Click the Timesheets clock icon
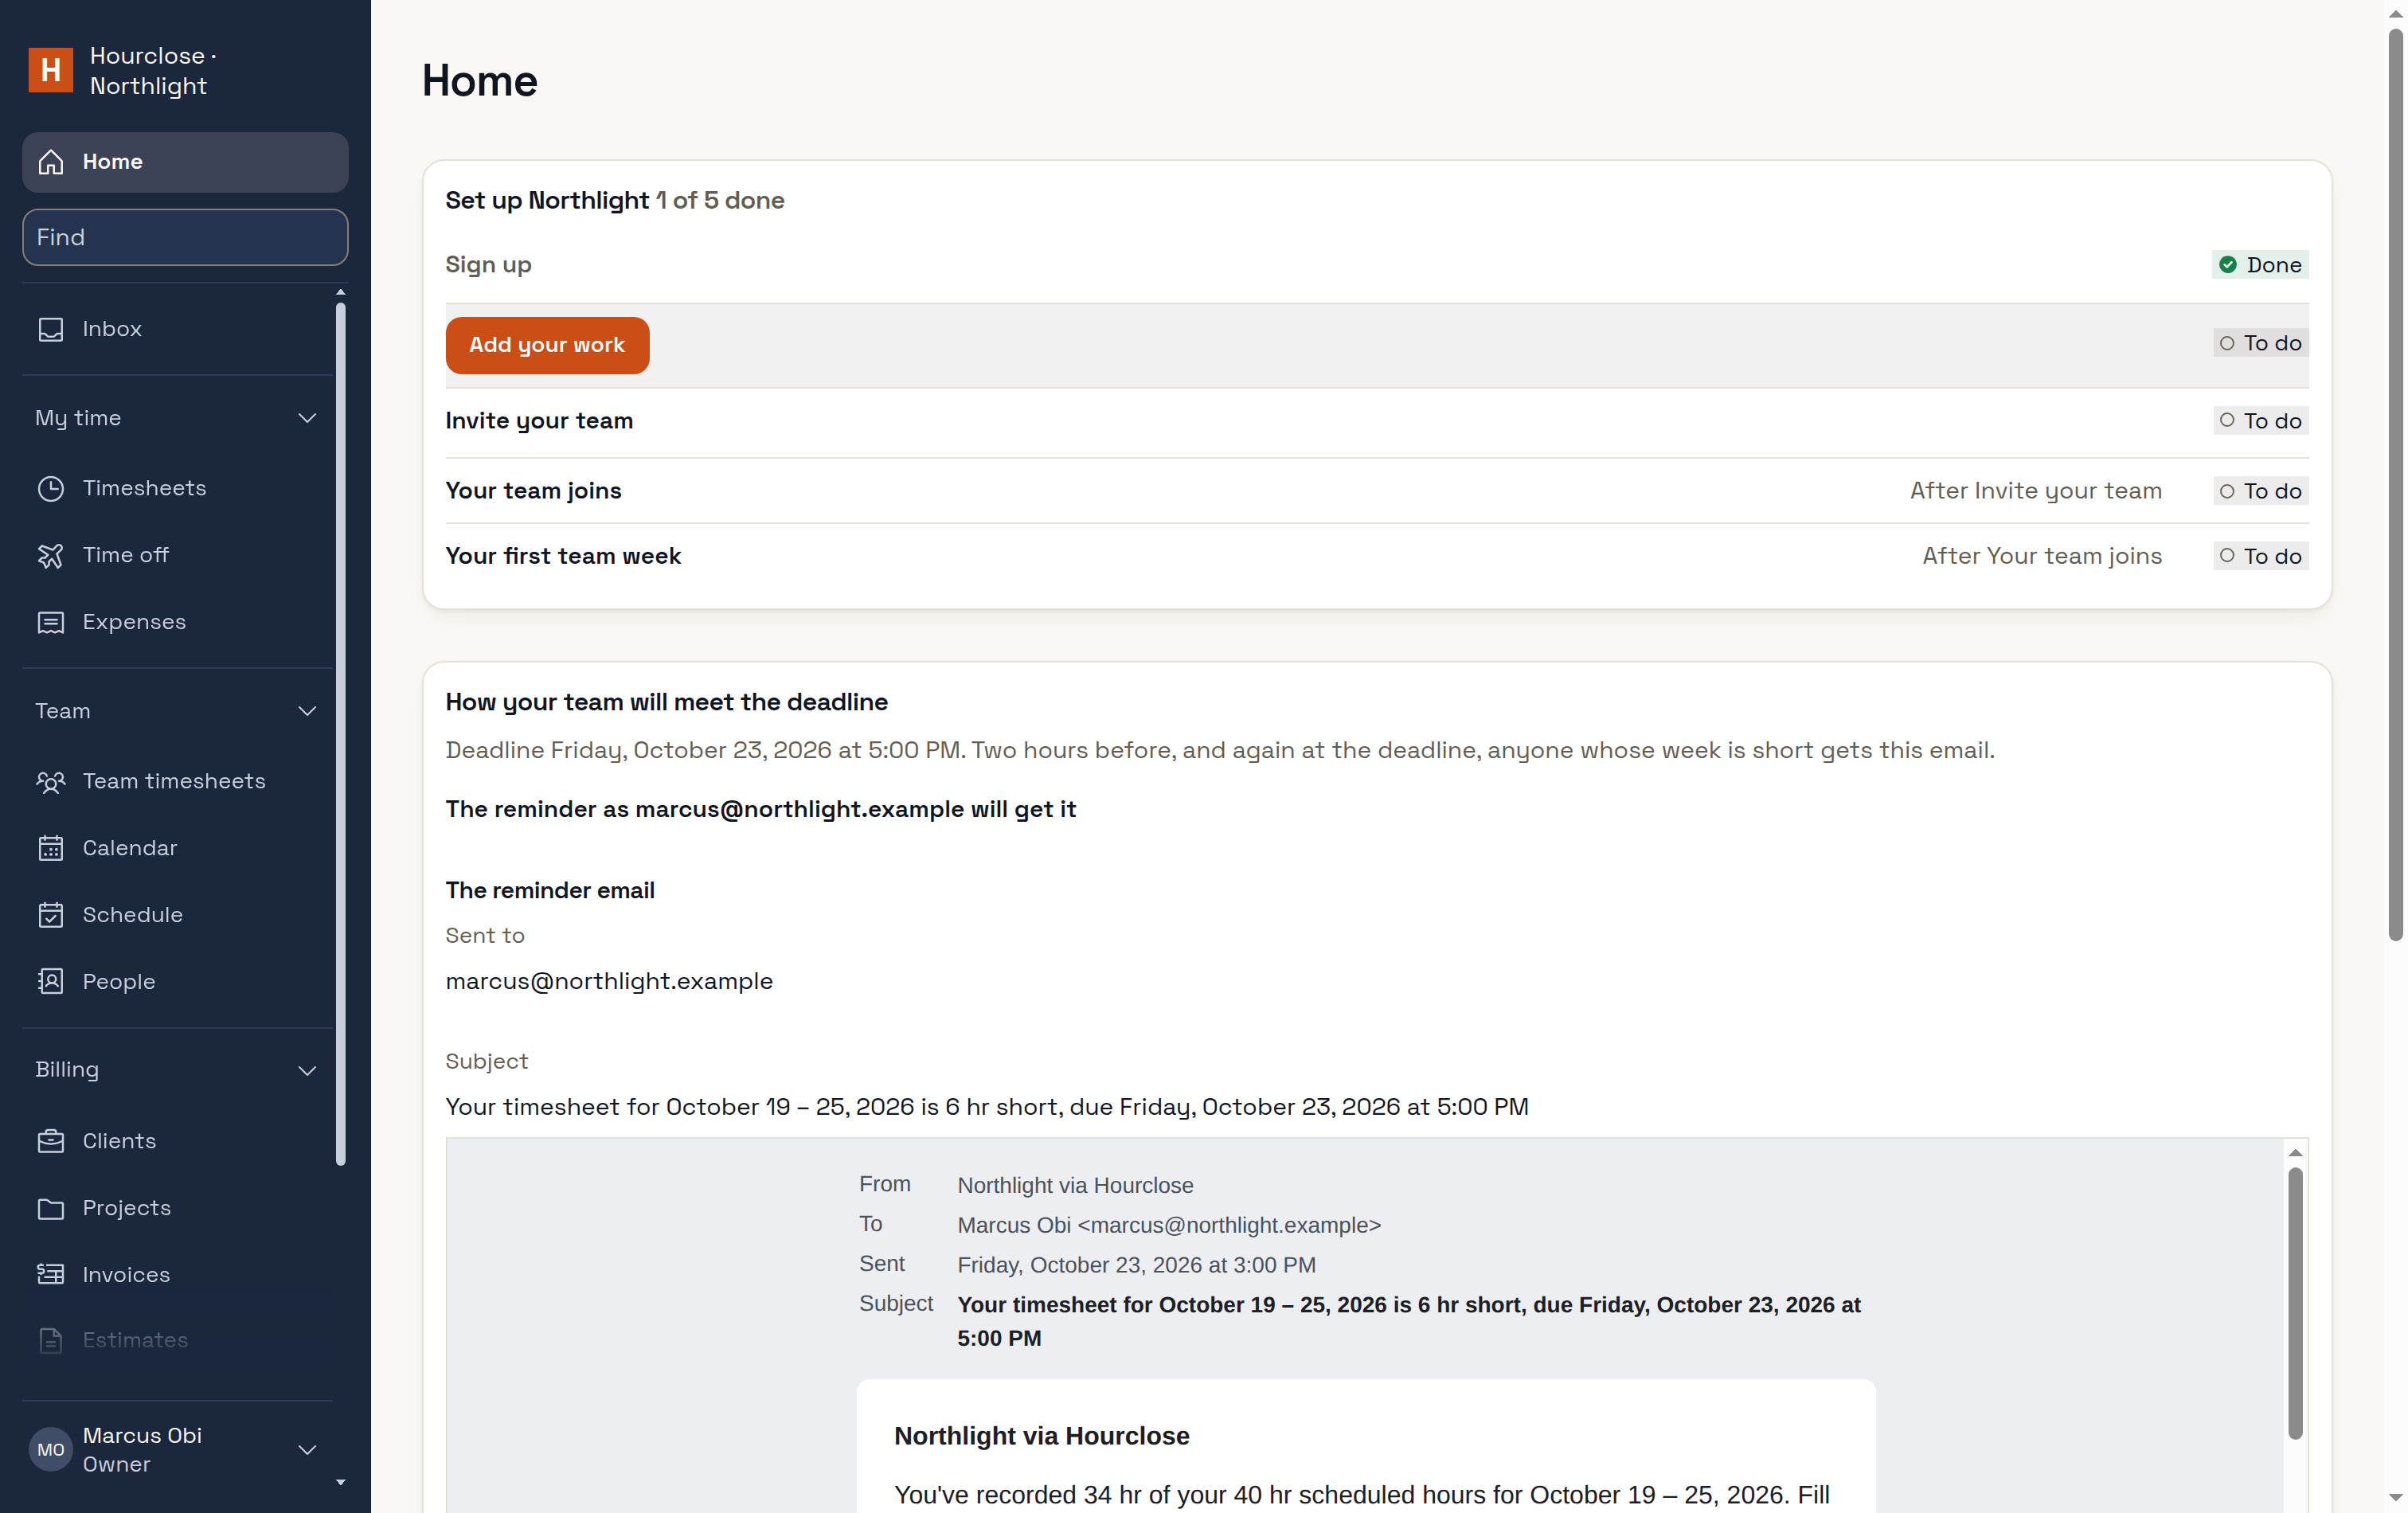This screenshot has height=1513, width=2408. click(51, 488)
